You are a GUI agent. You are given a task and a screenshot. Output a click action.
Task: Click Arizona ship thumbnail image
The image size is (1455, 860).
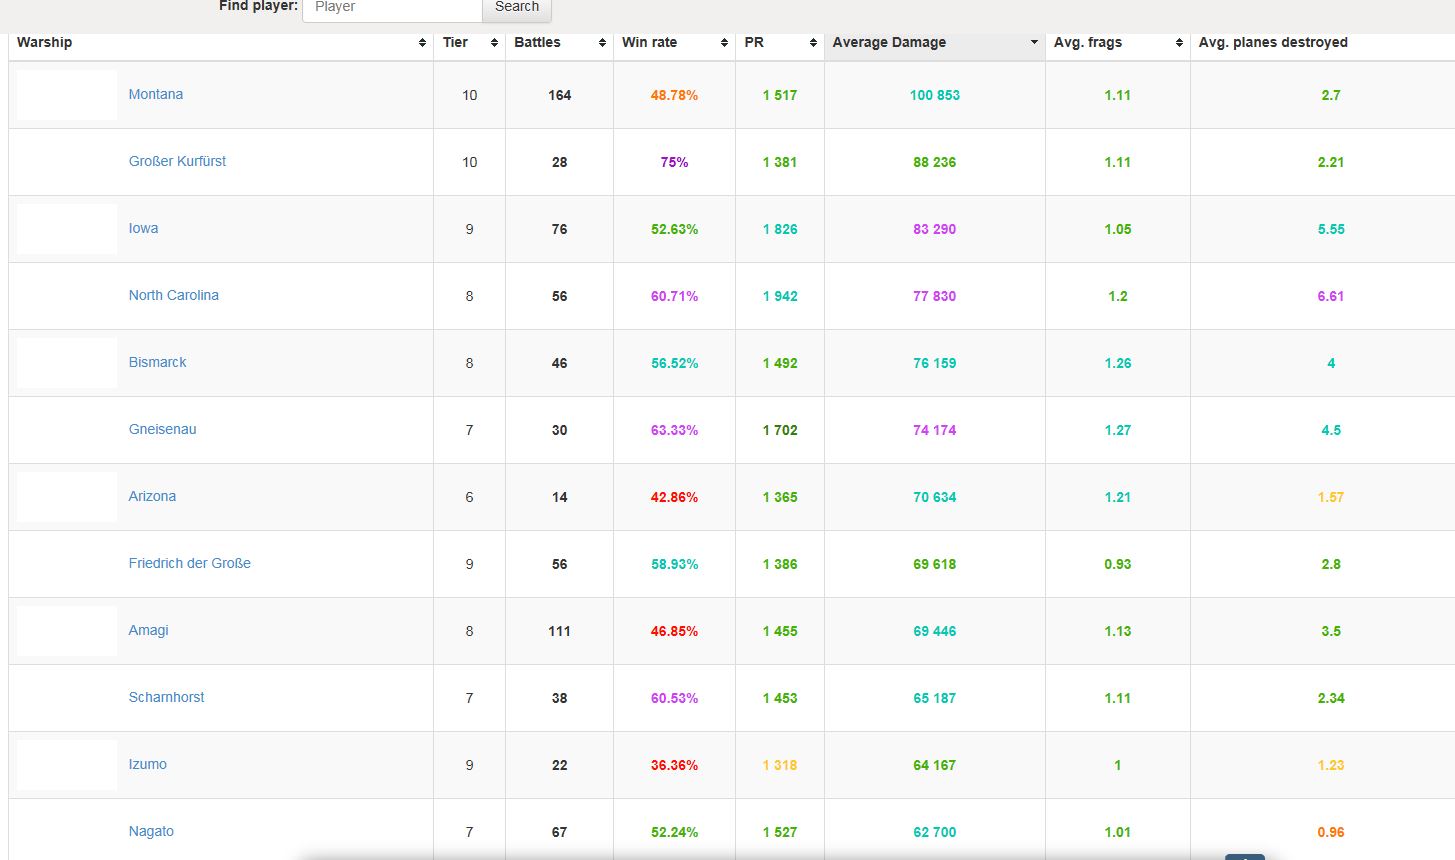[x=67, y=497]
